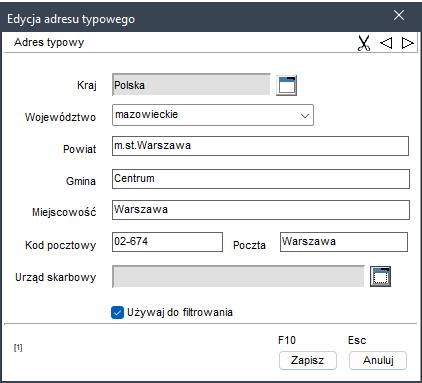This screenshot has width=422, height=383.
Task: Click the Miejscowość input field
Action: click(261, 210)
